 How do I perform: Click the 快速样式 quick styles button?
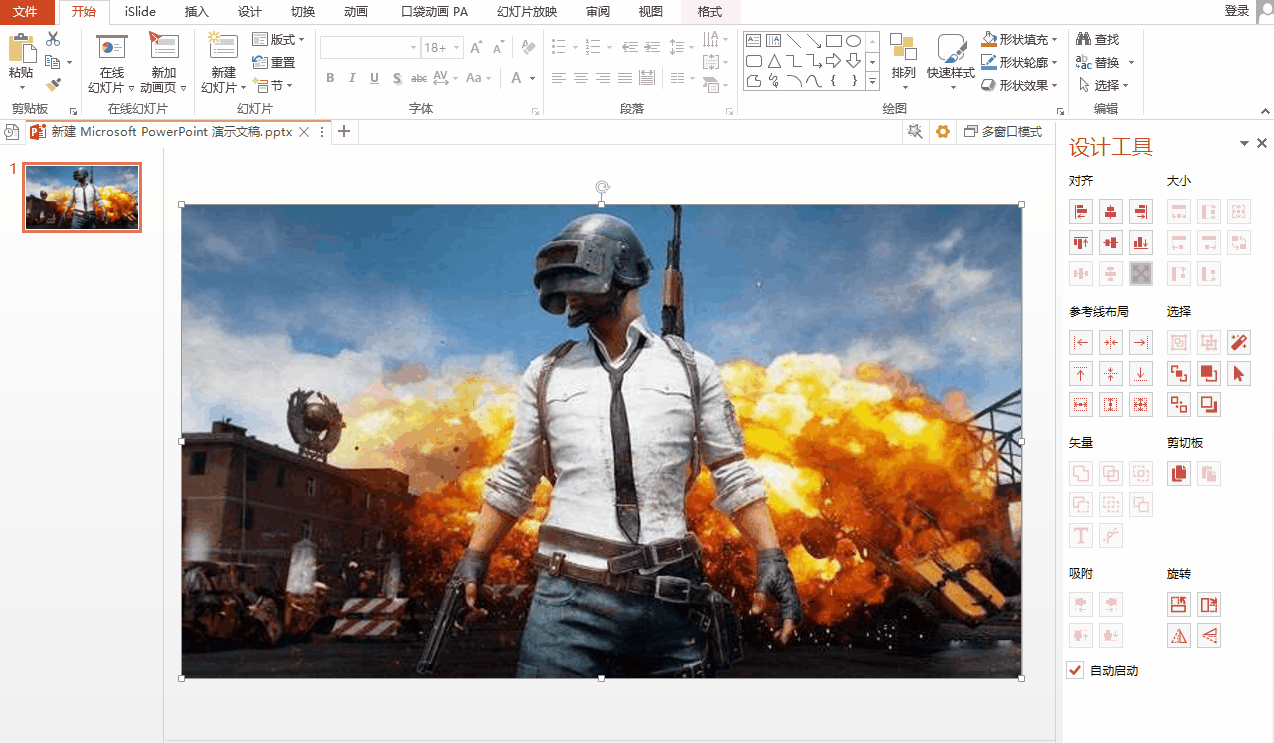pyautogui.click(x=950, y=62)
